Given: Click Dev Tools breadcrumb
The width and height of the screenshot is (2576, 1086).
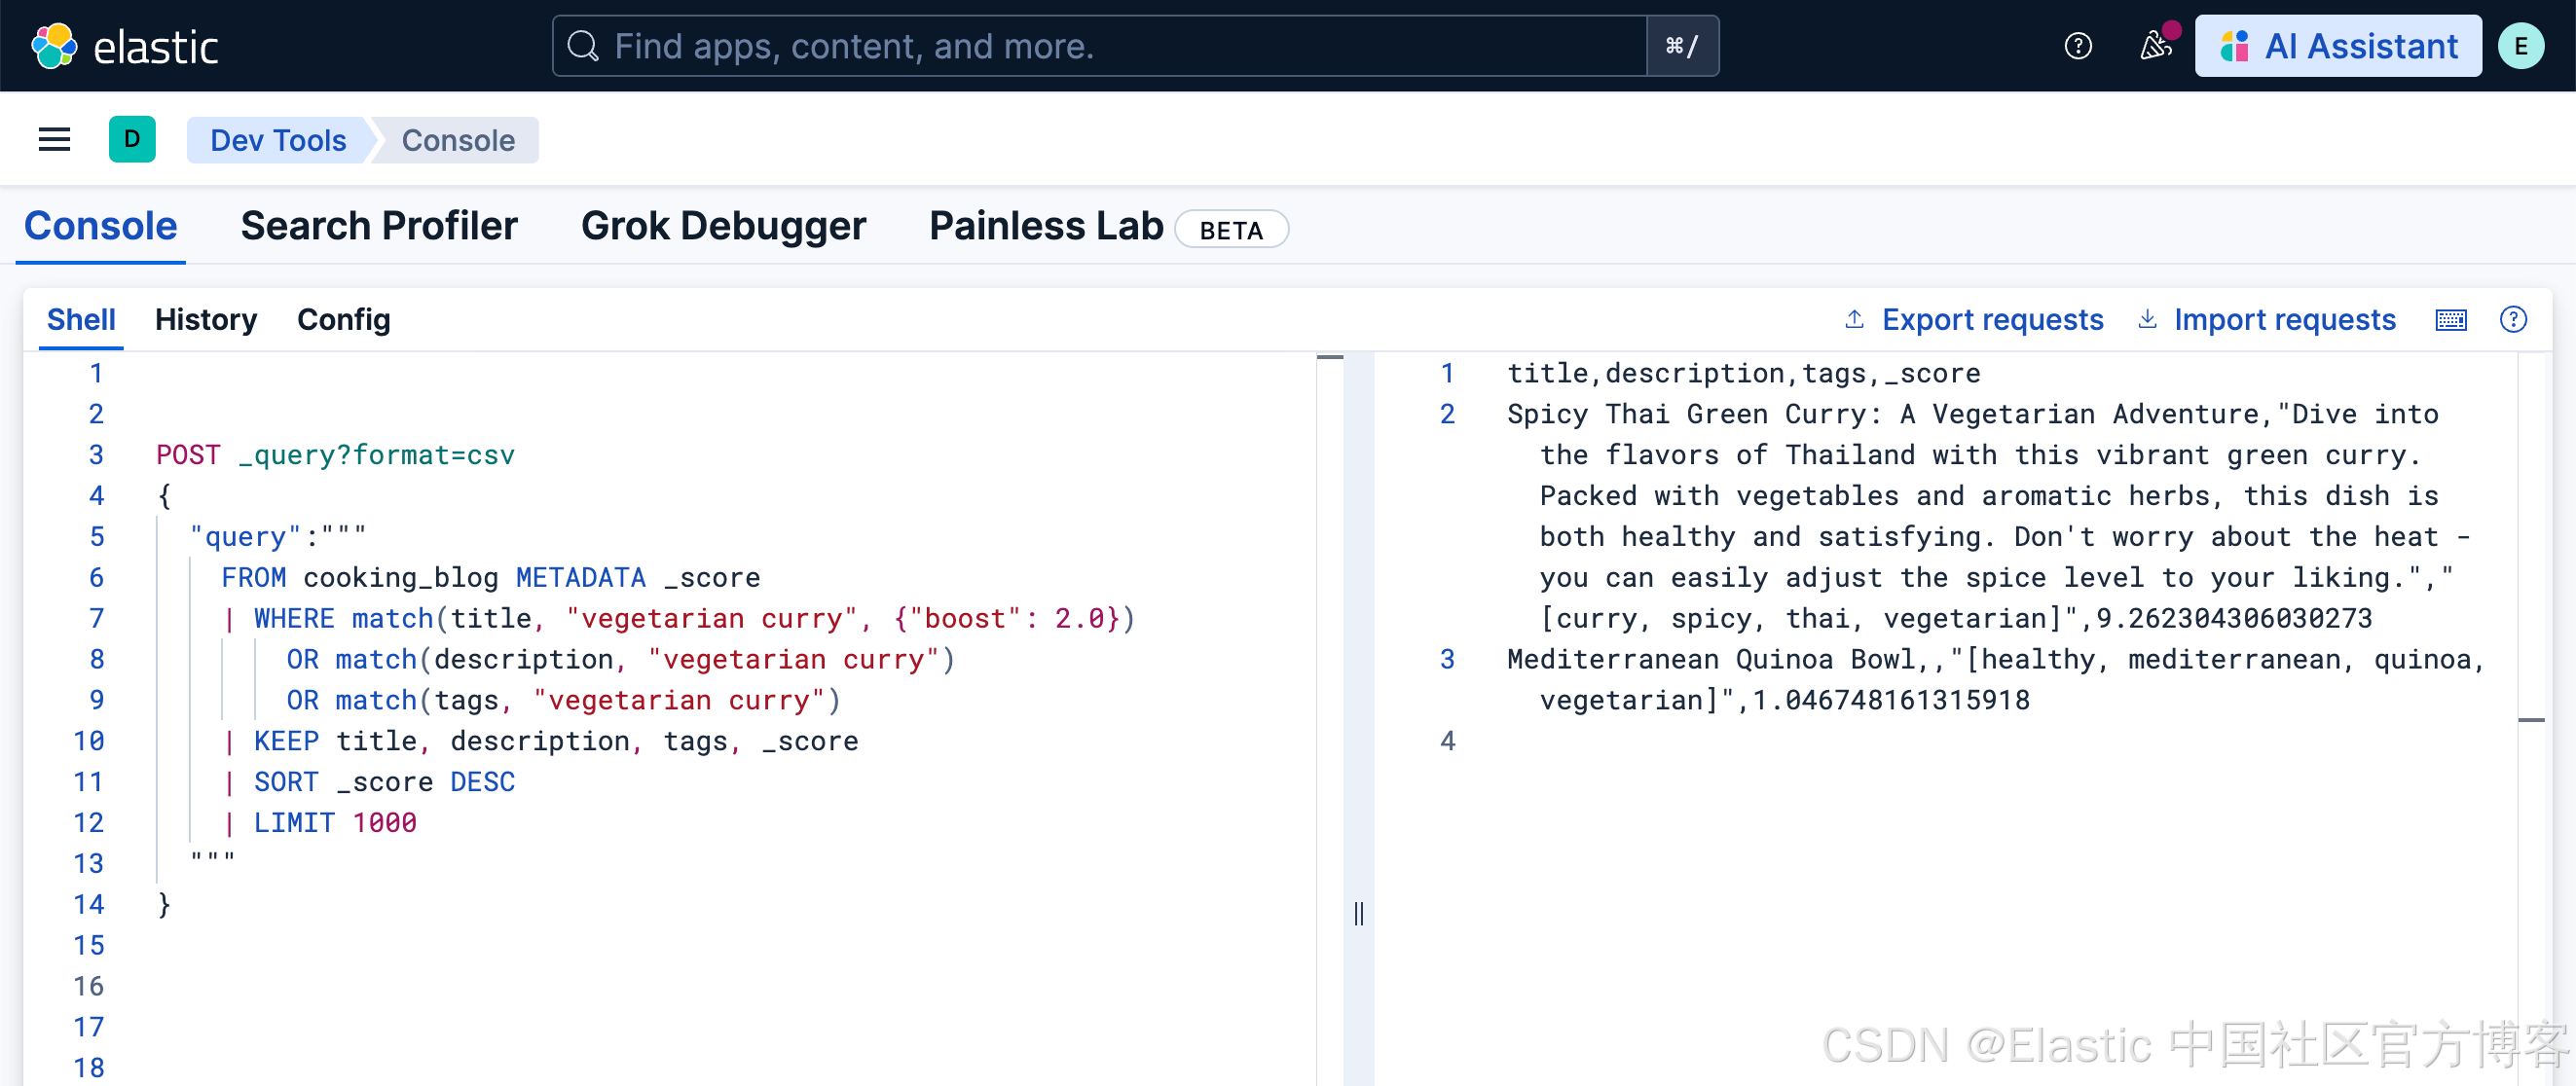Looking at the screenshot, I should tap(278, 140).
